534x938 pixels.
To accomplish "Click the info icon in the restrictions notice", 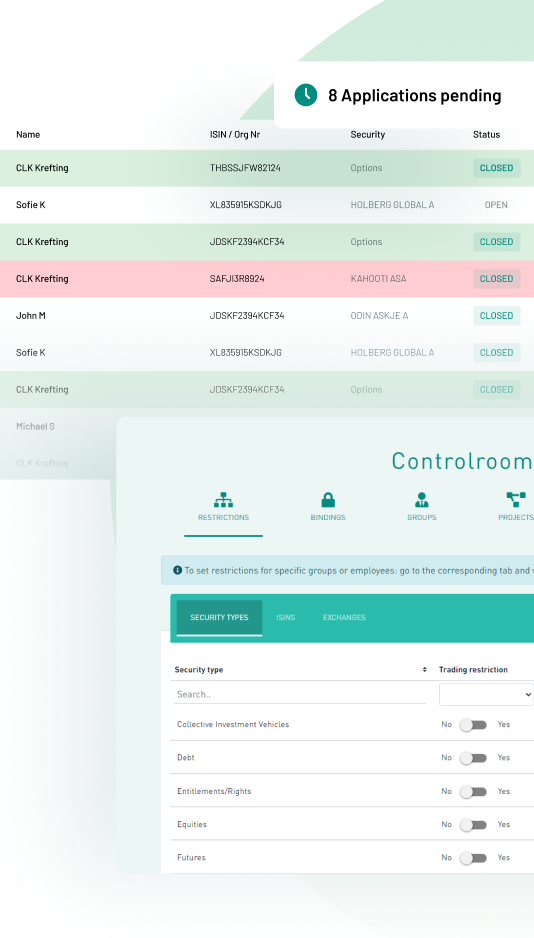I will click(178, 570).
